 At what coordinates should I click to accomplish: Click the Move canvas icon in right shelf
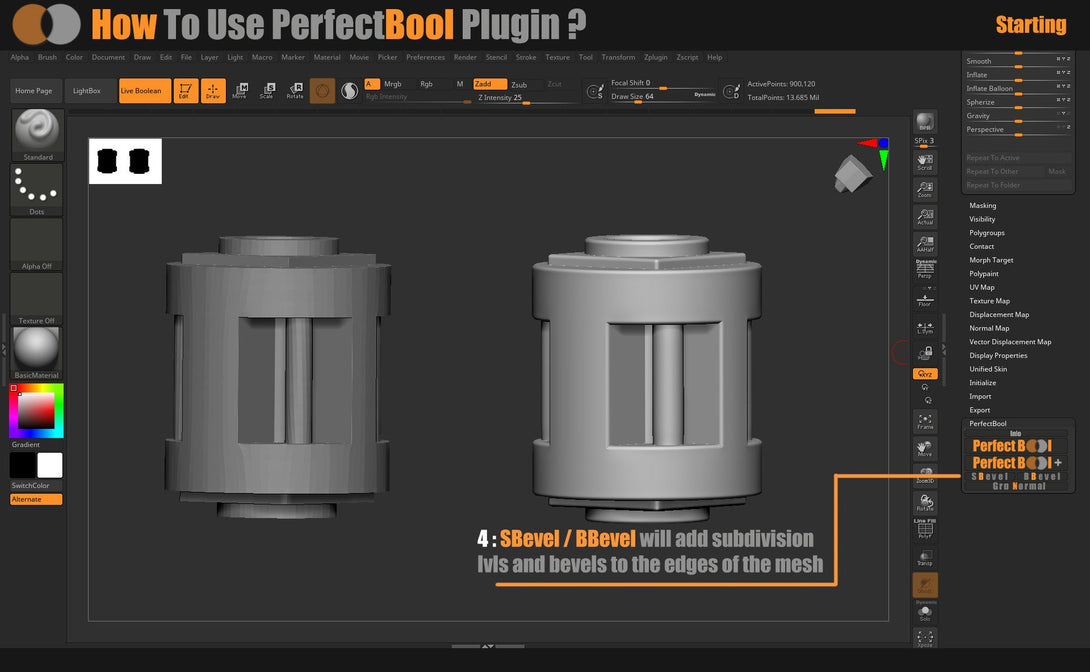tap(925, 448)
